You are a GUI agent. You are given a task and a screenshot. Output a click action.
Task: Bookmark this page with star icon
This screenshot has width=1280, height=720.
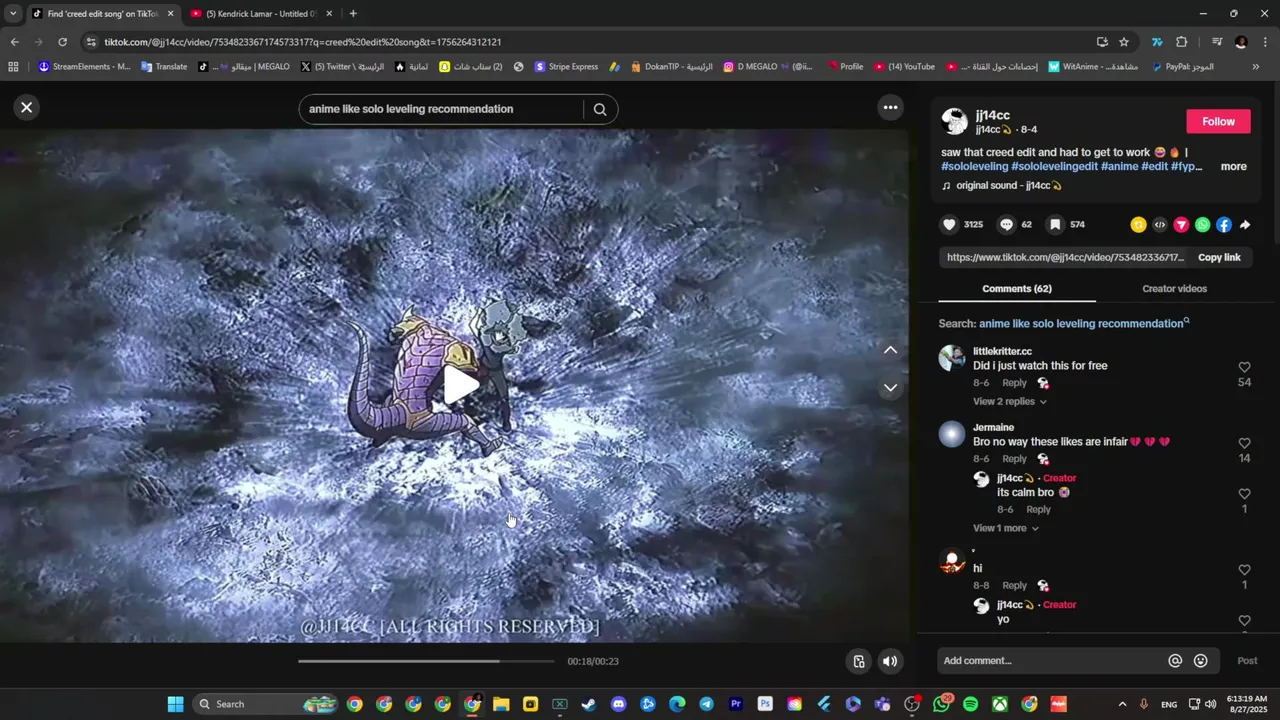[1124, 42]
